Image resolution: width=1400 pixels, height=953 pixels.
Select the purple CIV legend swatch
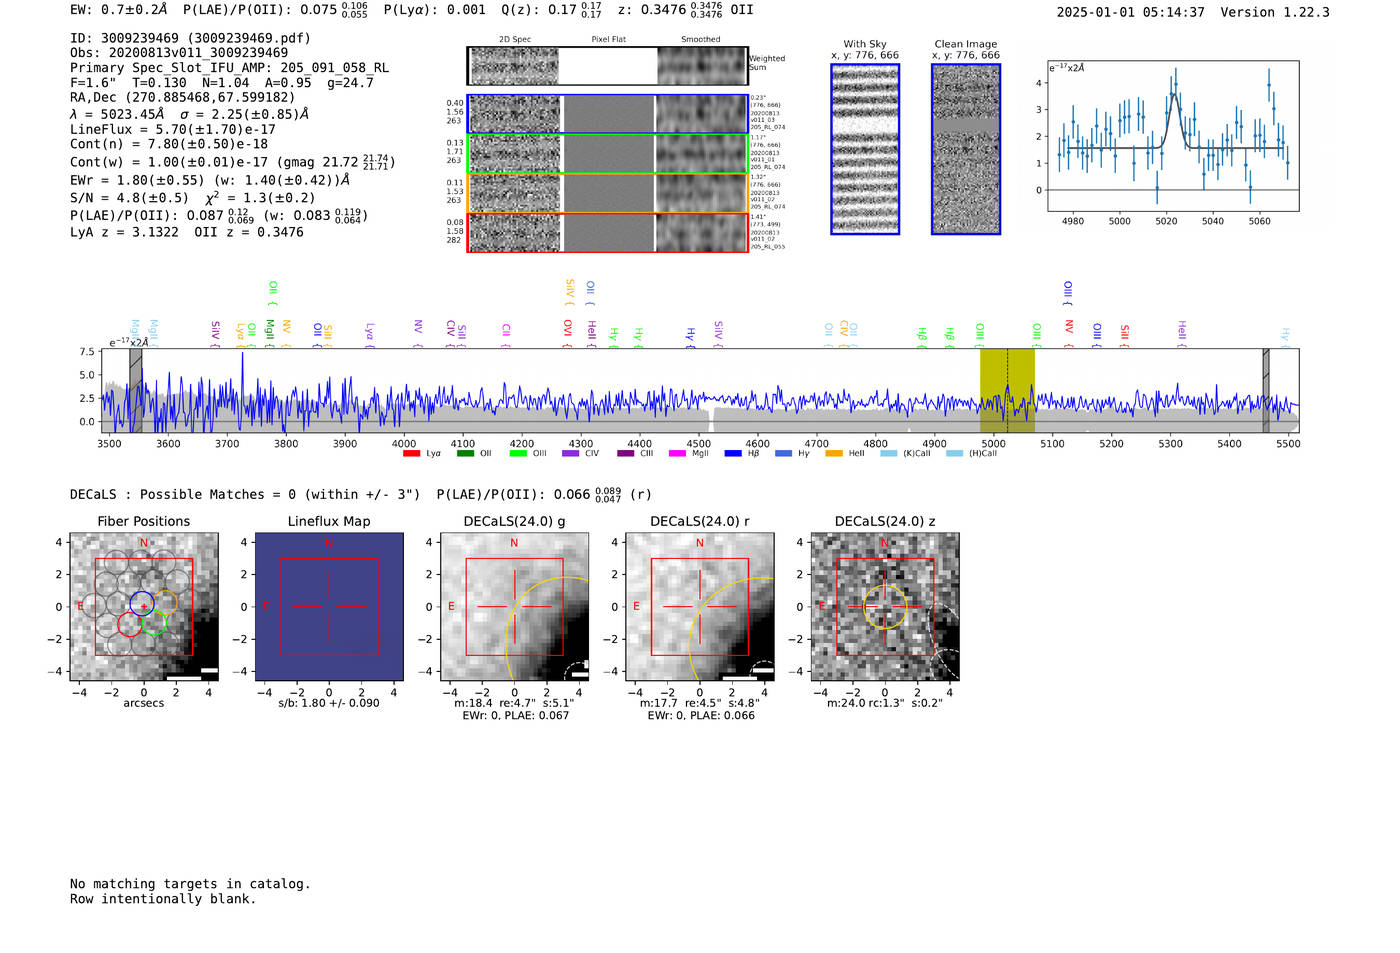coord(570,454)
